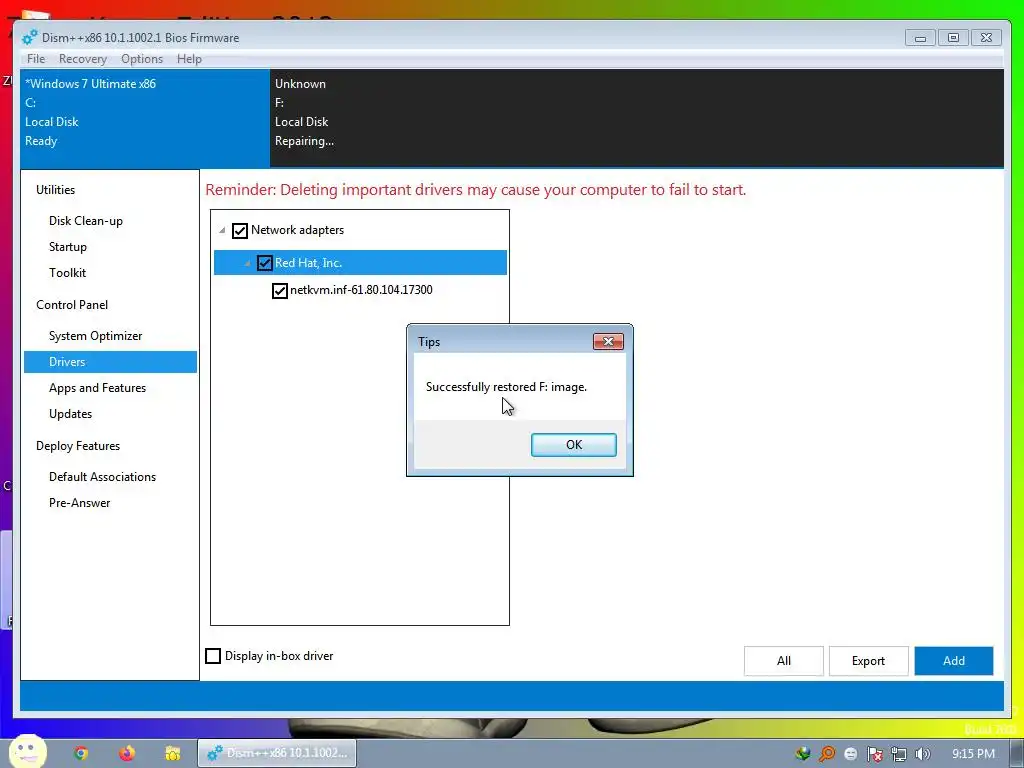Screen dimensions: 1024x768
Task: Click the red driver deletion reminder text
Action: click(475, 190)
